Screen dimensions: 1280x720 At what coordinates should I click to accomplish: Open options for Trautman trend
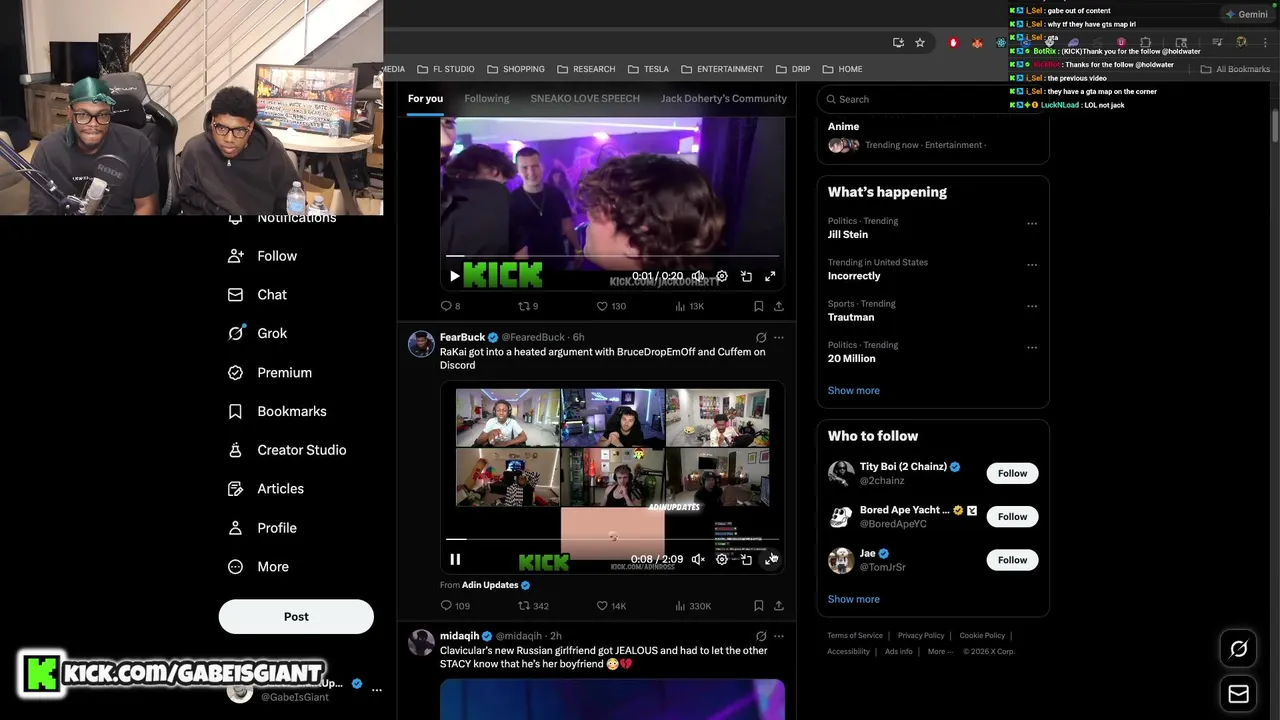pyautogui.click(x=1032, y=306)
